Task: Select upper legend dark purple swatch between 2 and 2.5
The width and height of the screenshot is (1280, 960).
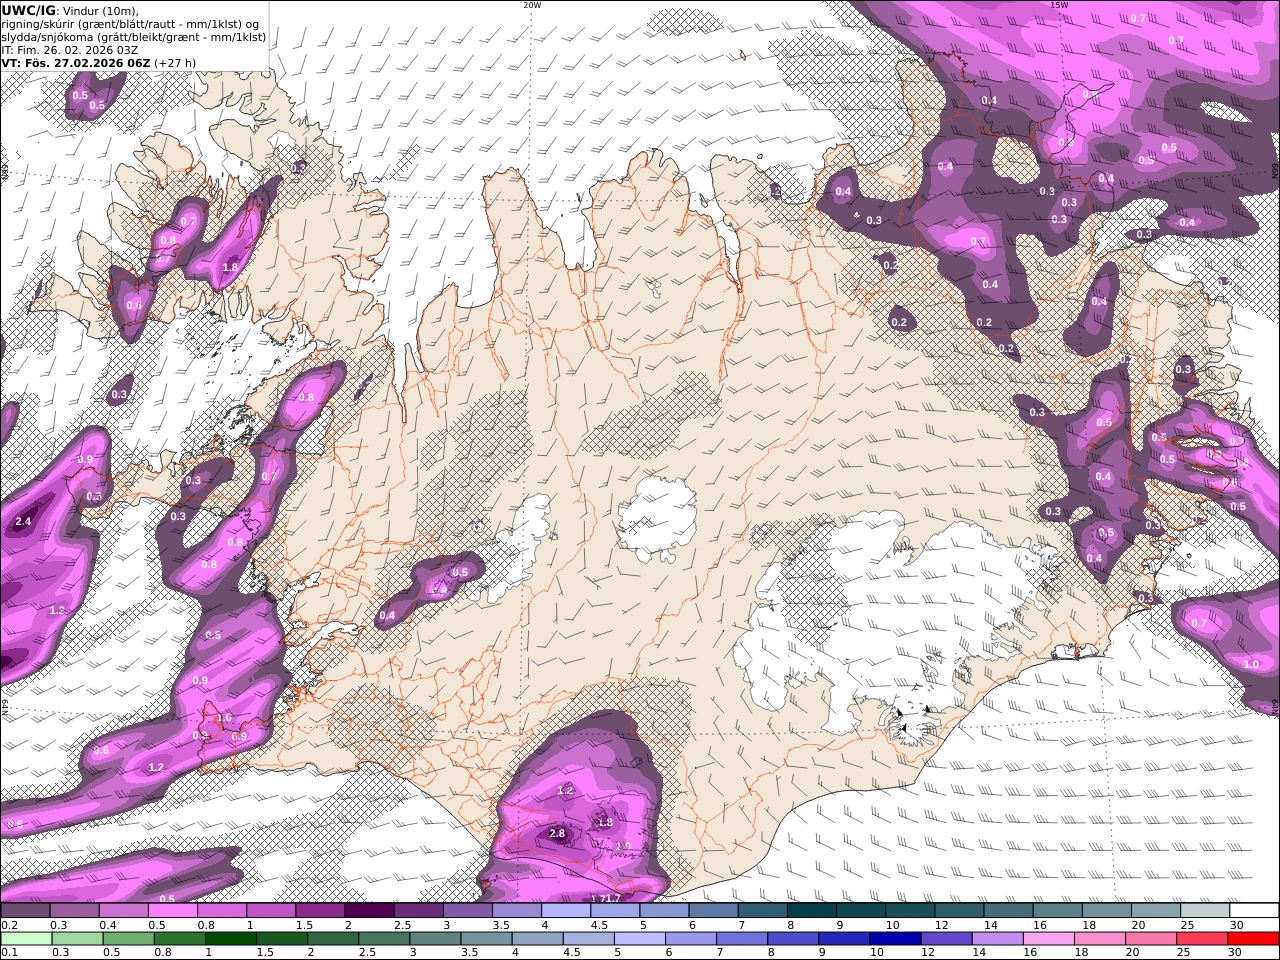Action: [x=368, y=910]
